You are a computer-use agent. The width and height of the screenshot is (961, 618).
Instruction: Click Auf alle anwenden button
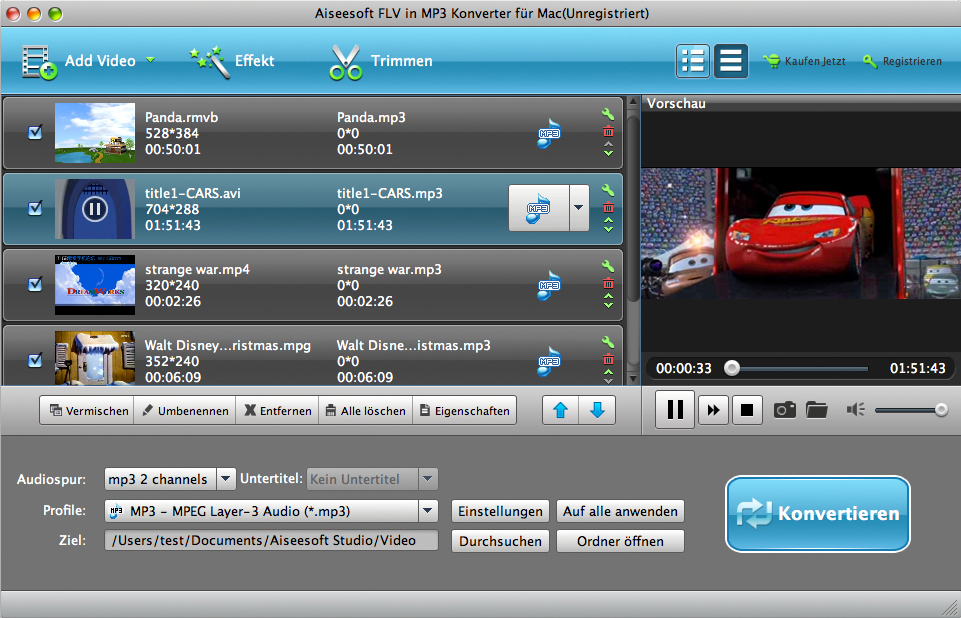620,511
